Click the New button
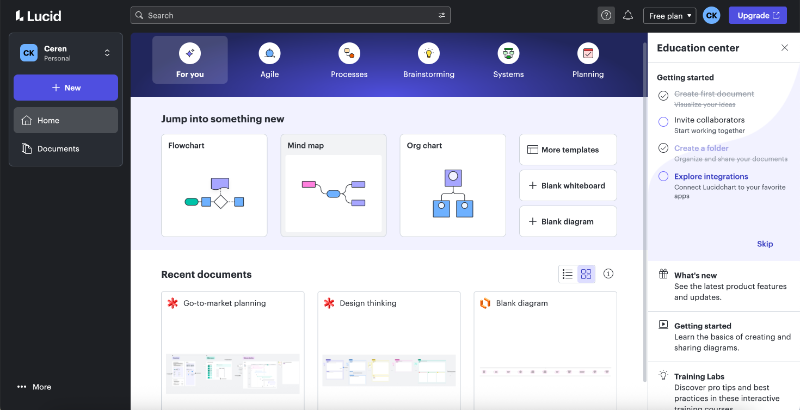This screenshot has height=410, width=800. coord(66,88)
